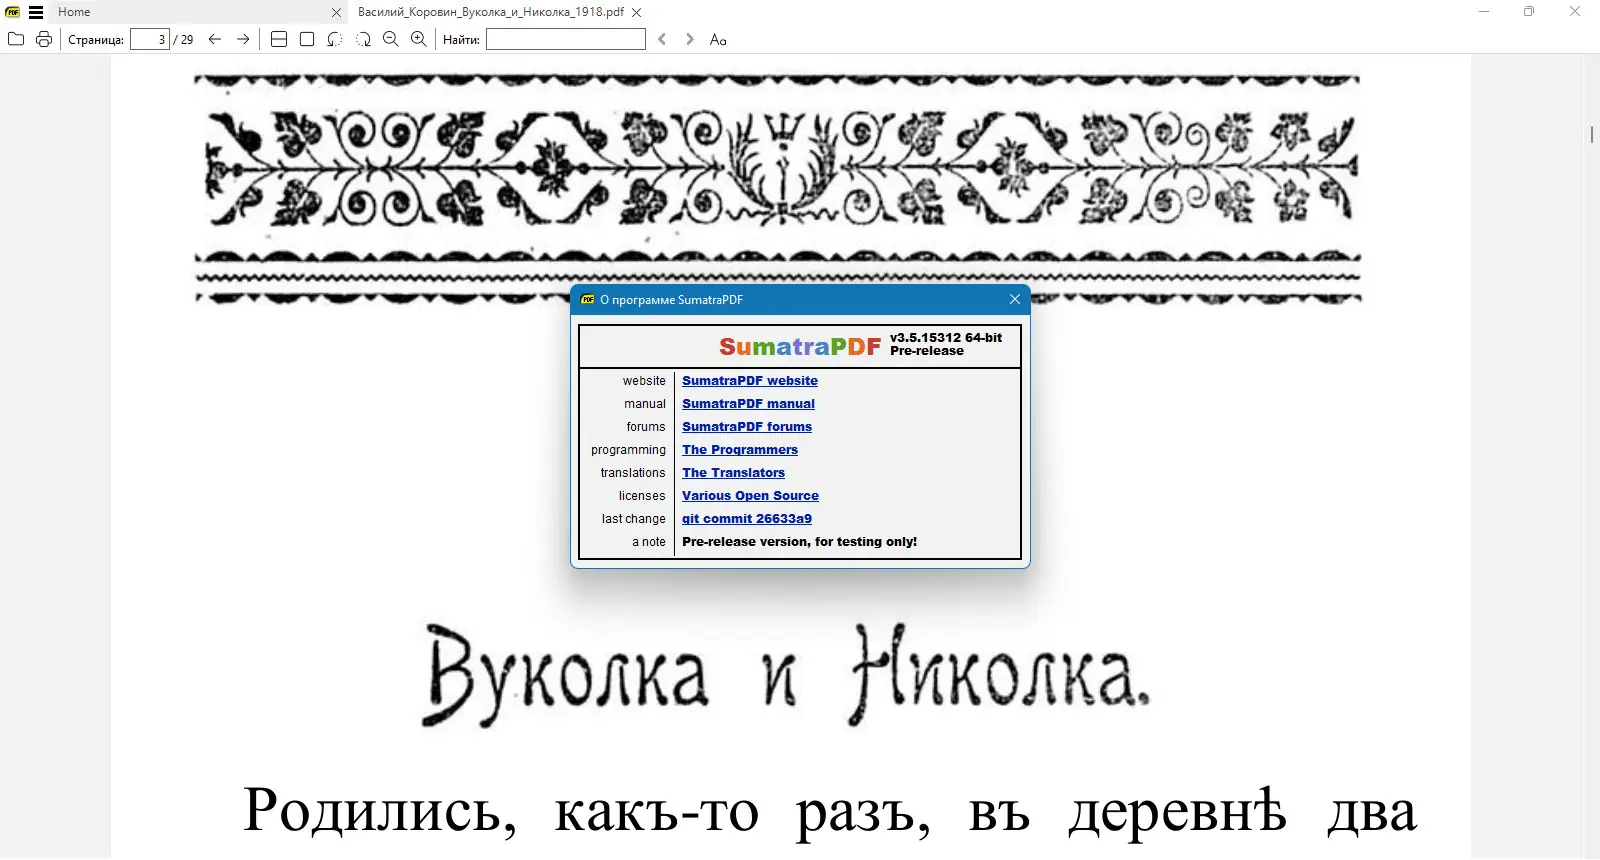
Task: Go to previous page with left arrow
Action: tap(215, 39)
